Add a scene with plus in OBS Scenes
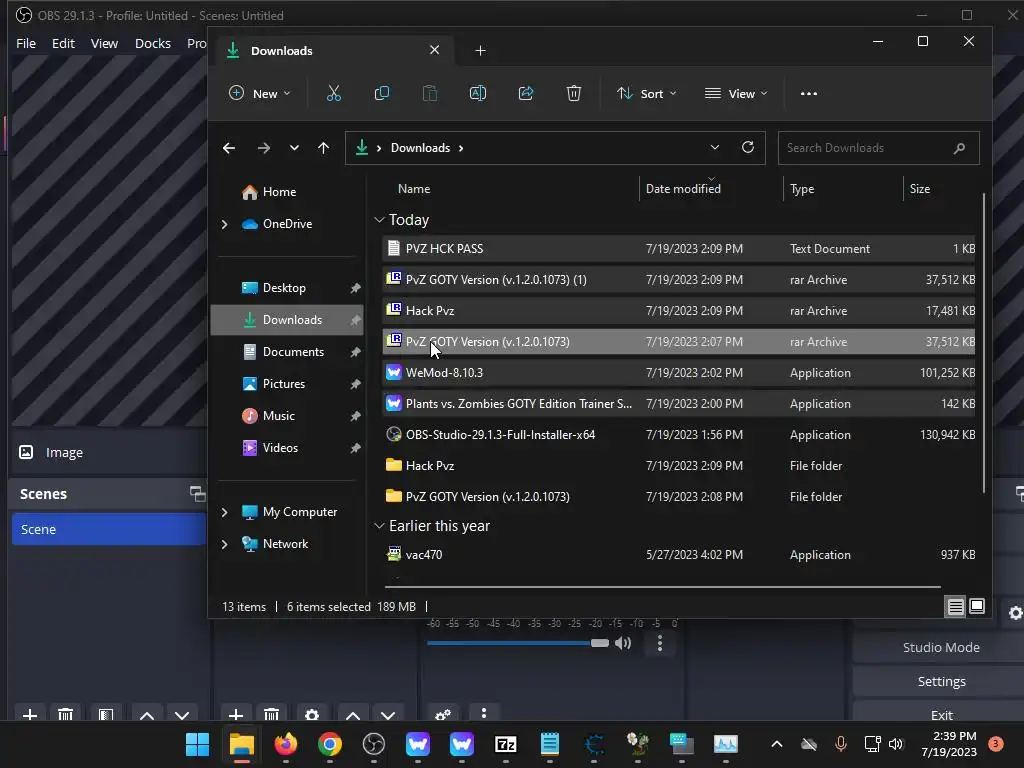 (x=29, y=715)
